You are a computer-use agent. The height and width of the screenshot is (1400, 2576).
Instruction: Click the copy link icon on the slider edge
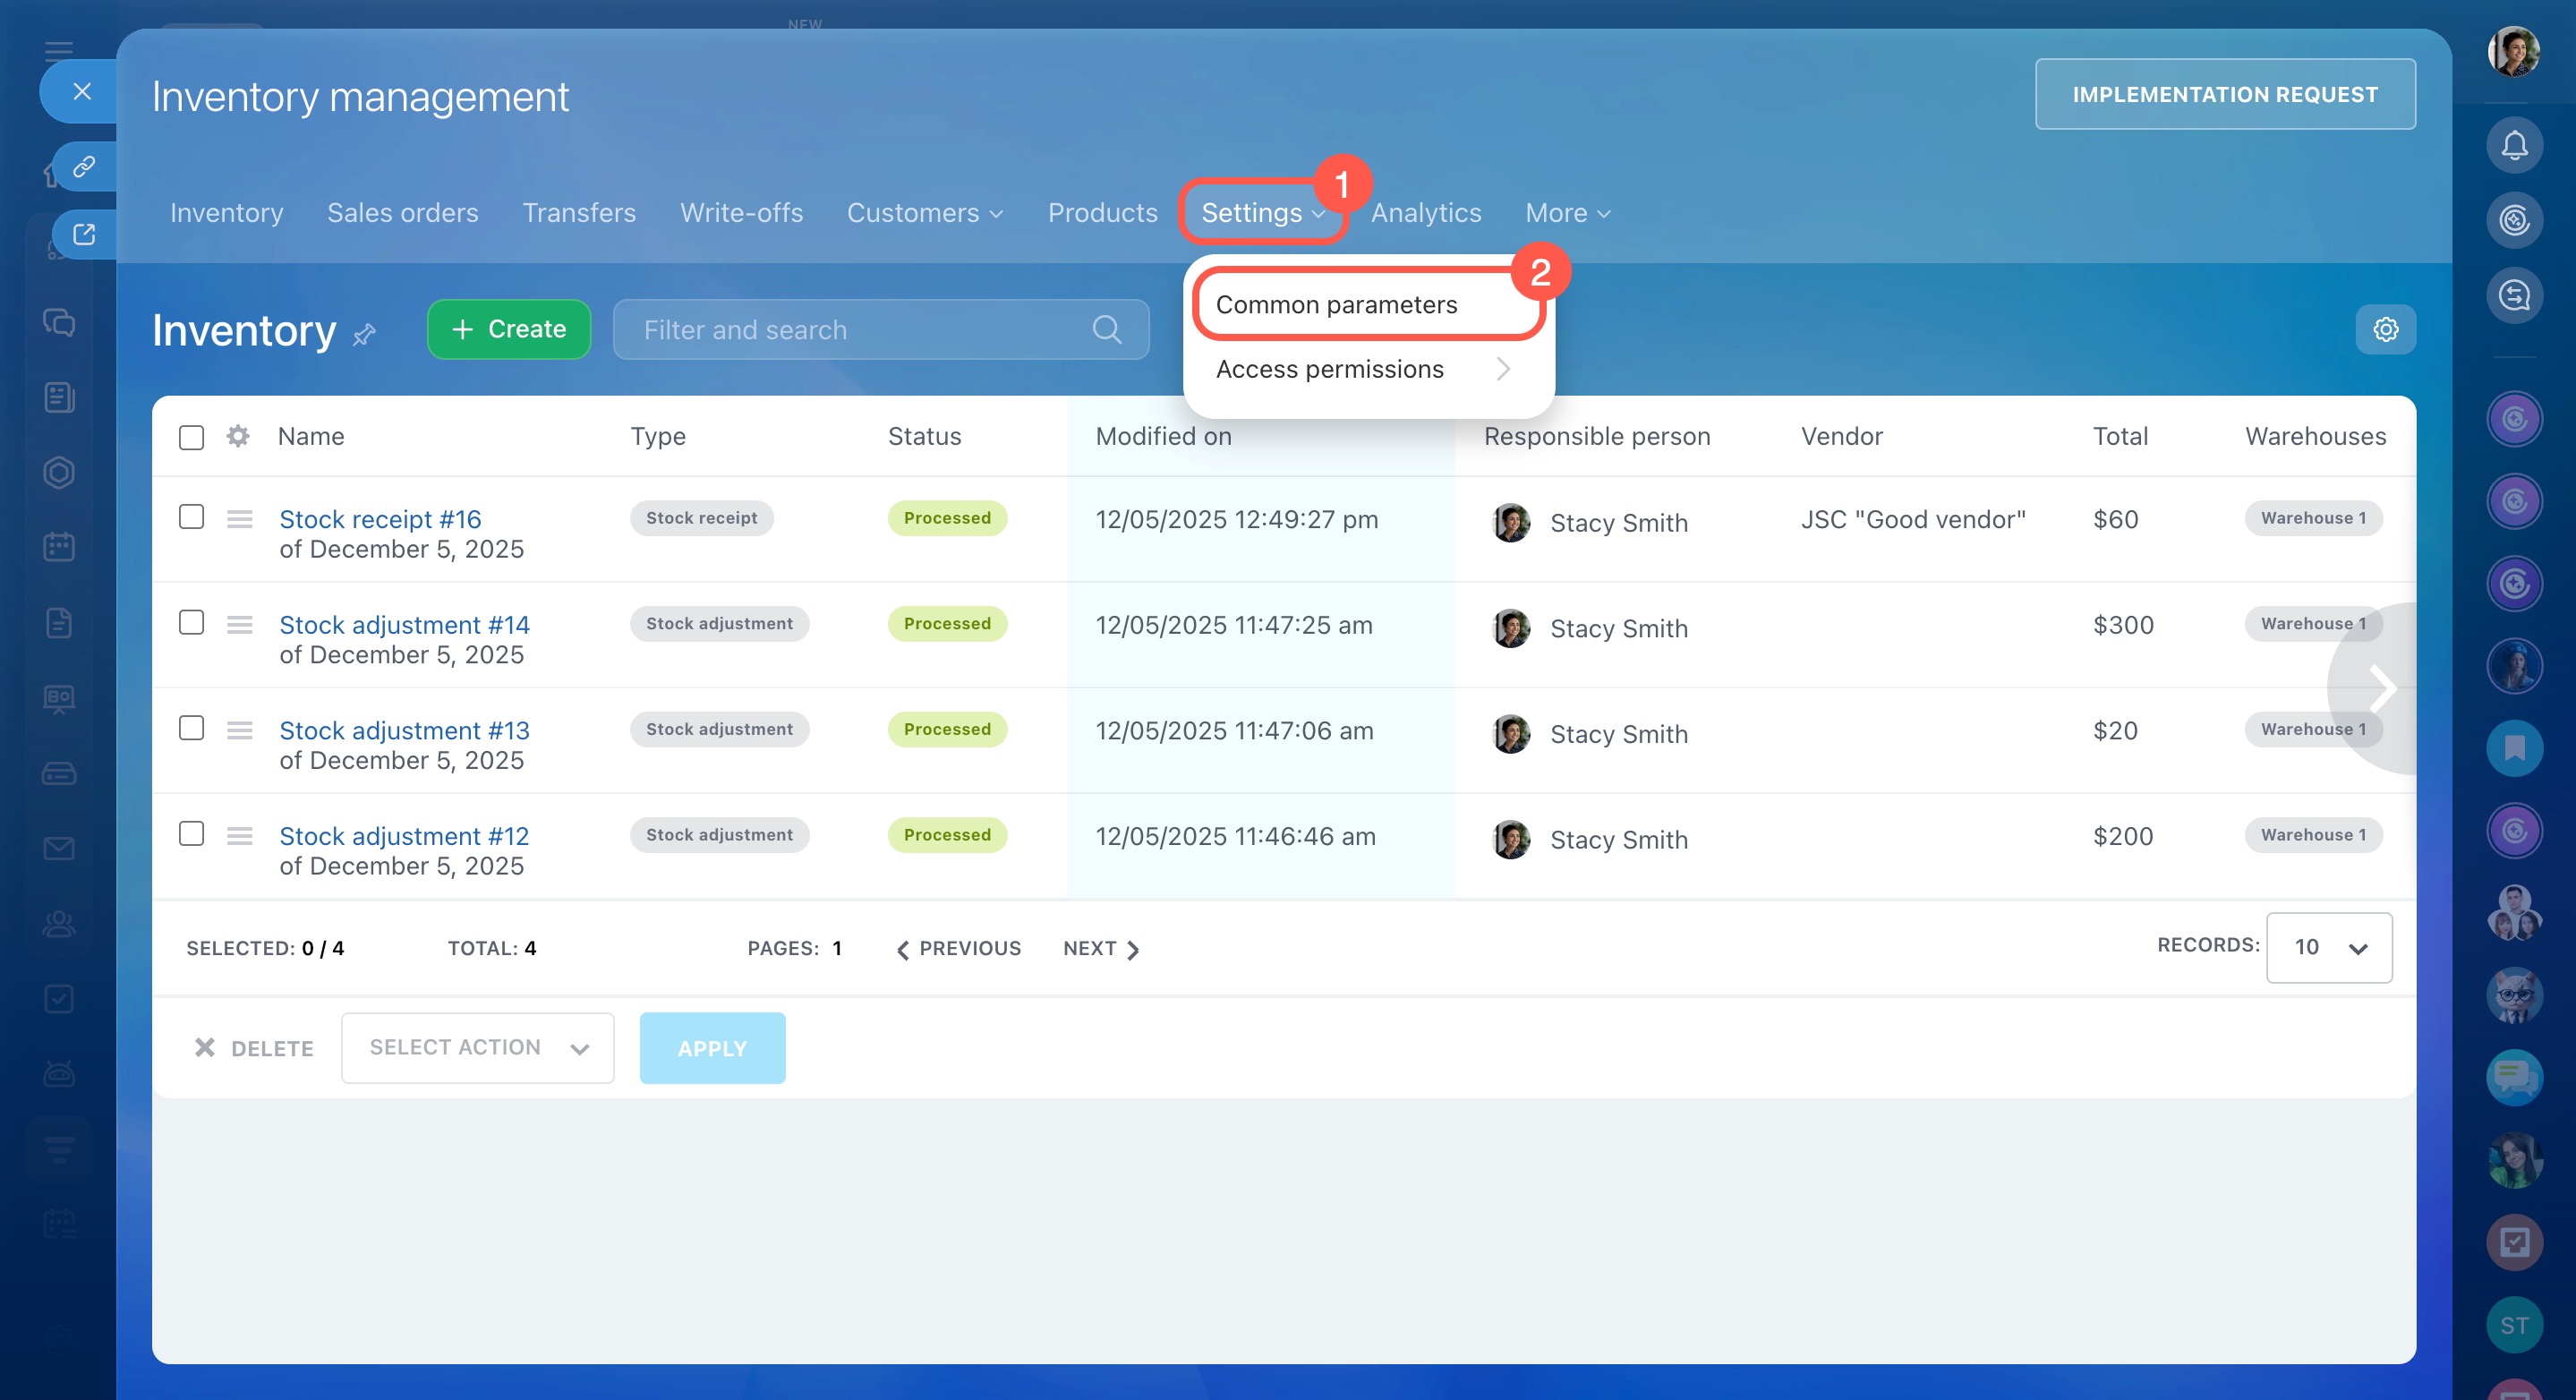[84, 166]
